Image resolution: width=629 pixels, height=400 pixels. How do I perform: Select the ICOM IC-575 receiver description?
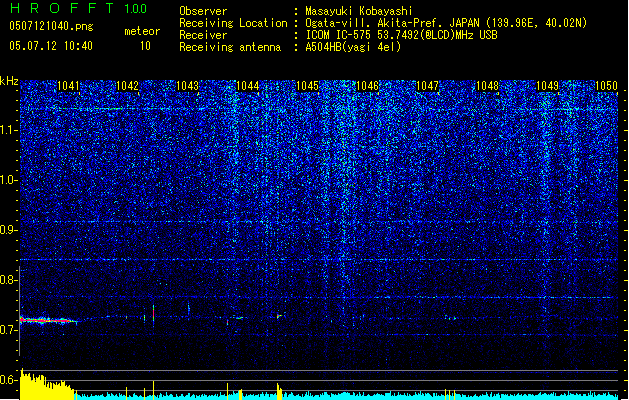pos(402,35)
